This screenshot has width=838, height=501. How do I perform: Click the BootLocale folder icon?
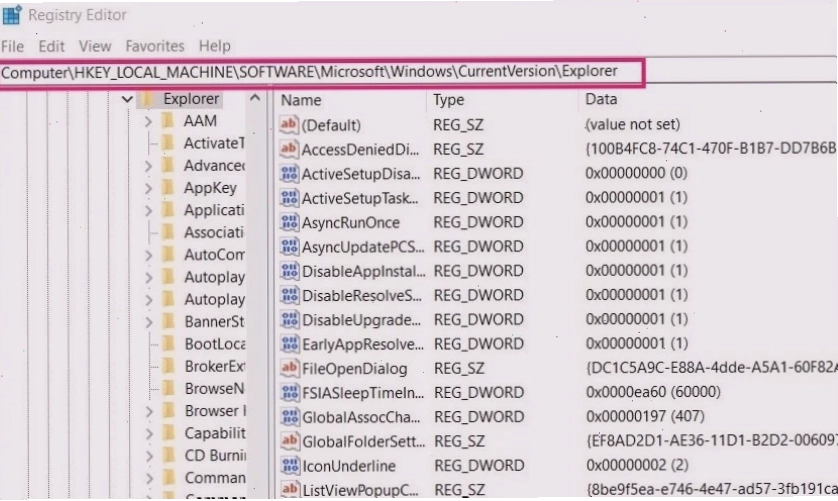(x=168, y=344)
